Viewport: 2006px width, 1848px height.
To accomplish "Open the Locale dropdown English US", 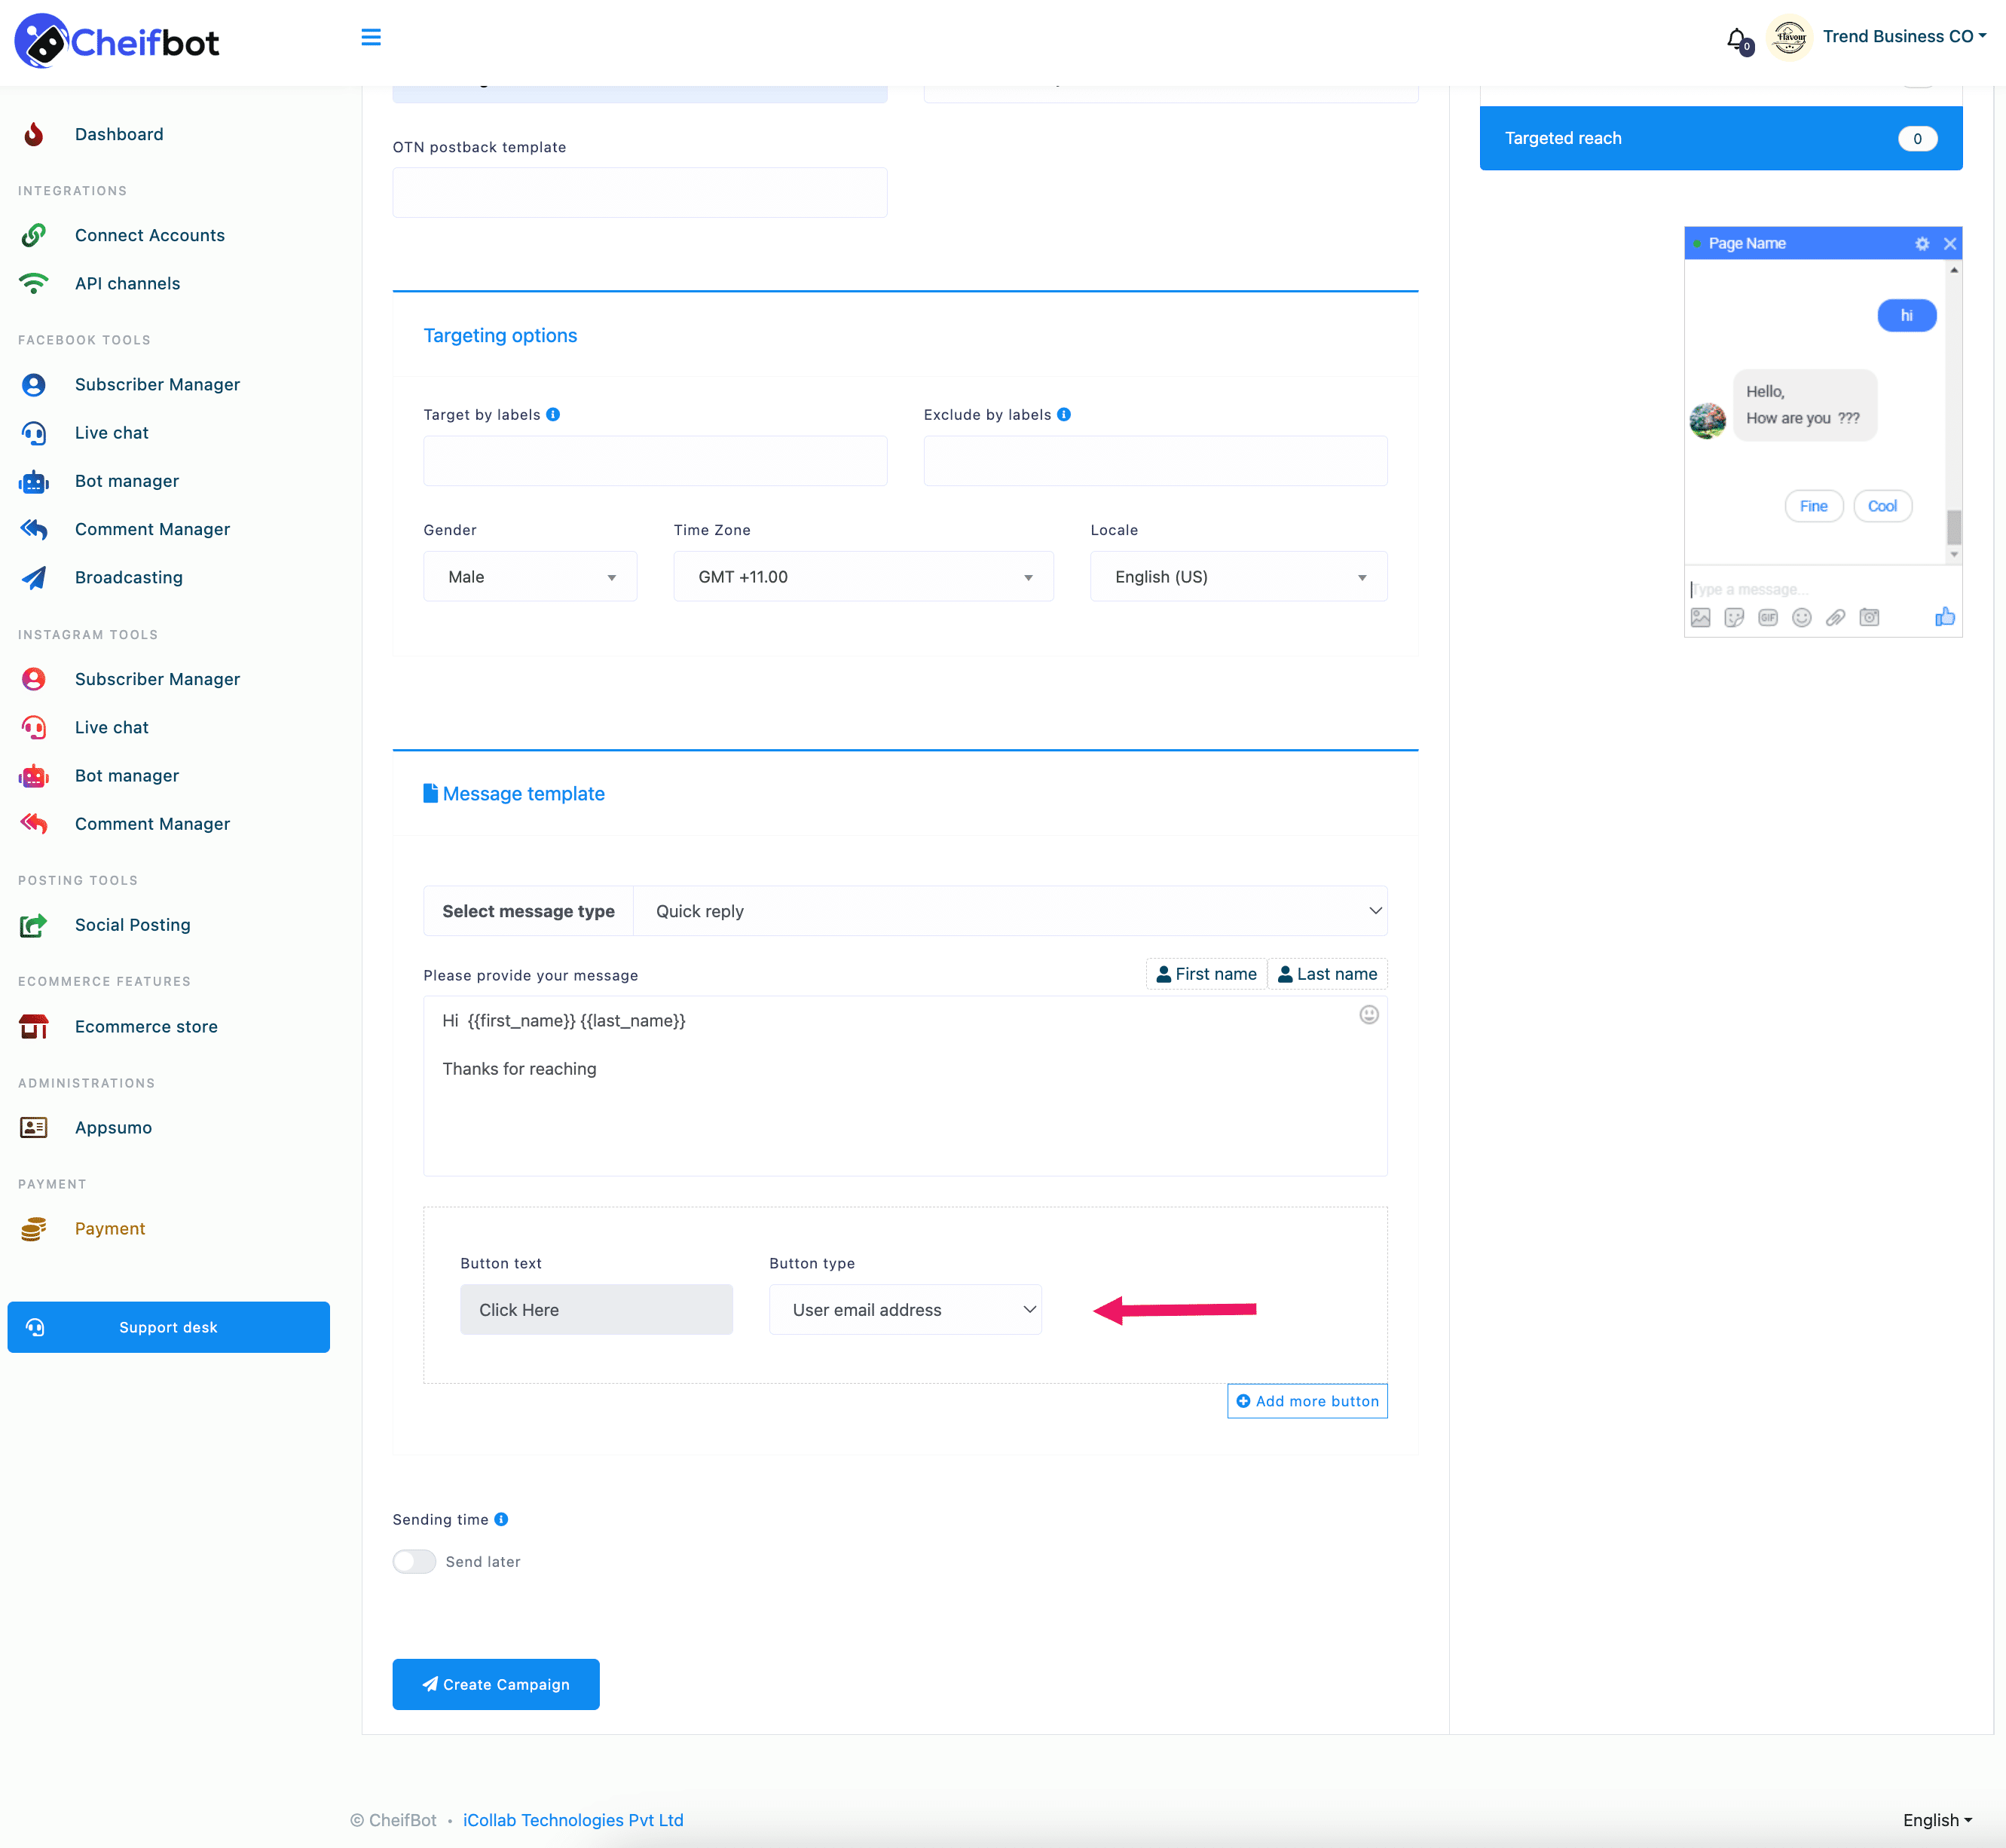I will [x=1234, y=575].
